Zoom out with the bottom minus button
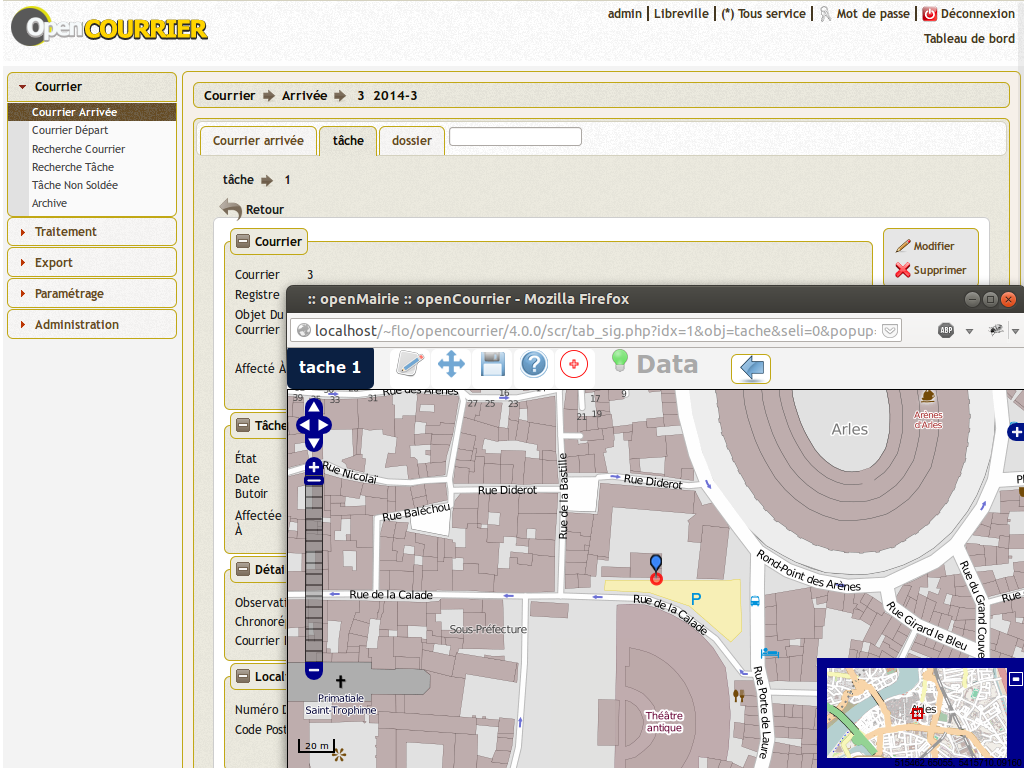Viewport: 1024px width, 768px height. pyautogui.click(x=314, y=671)
